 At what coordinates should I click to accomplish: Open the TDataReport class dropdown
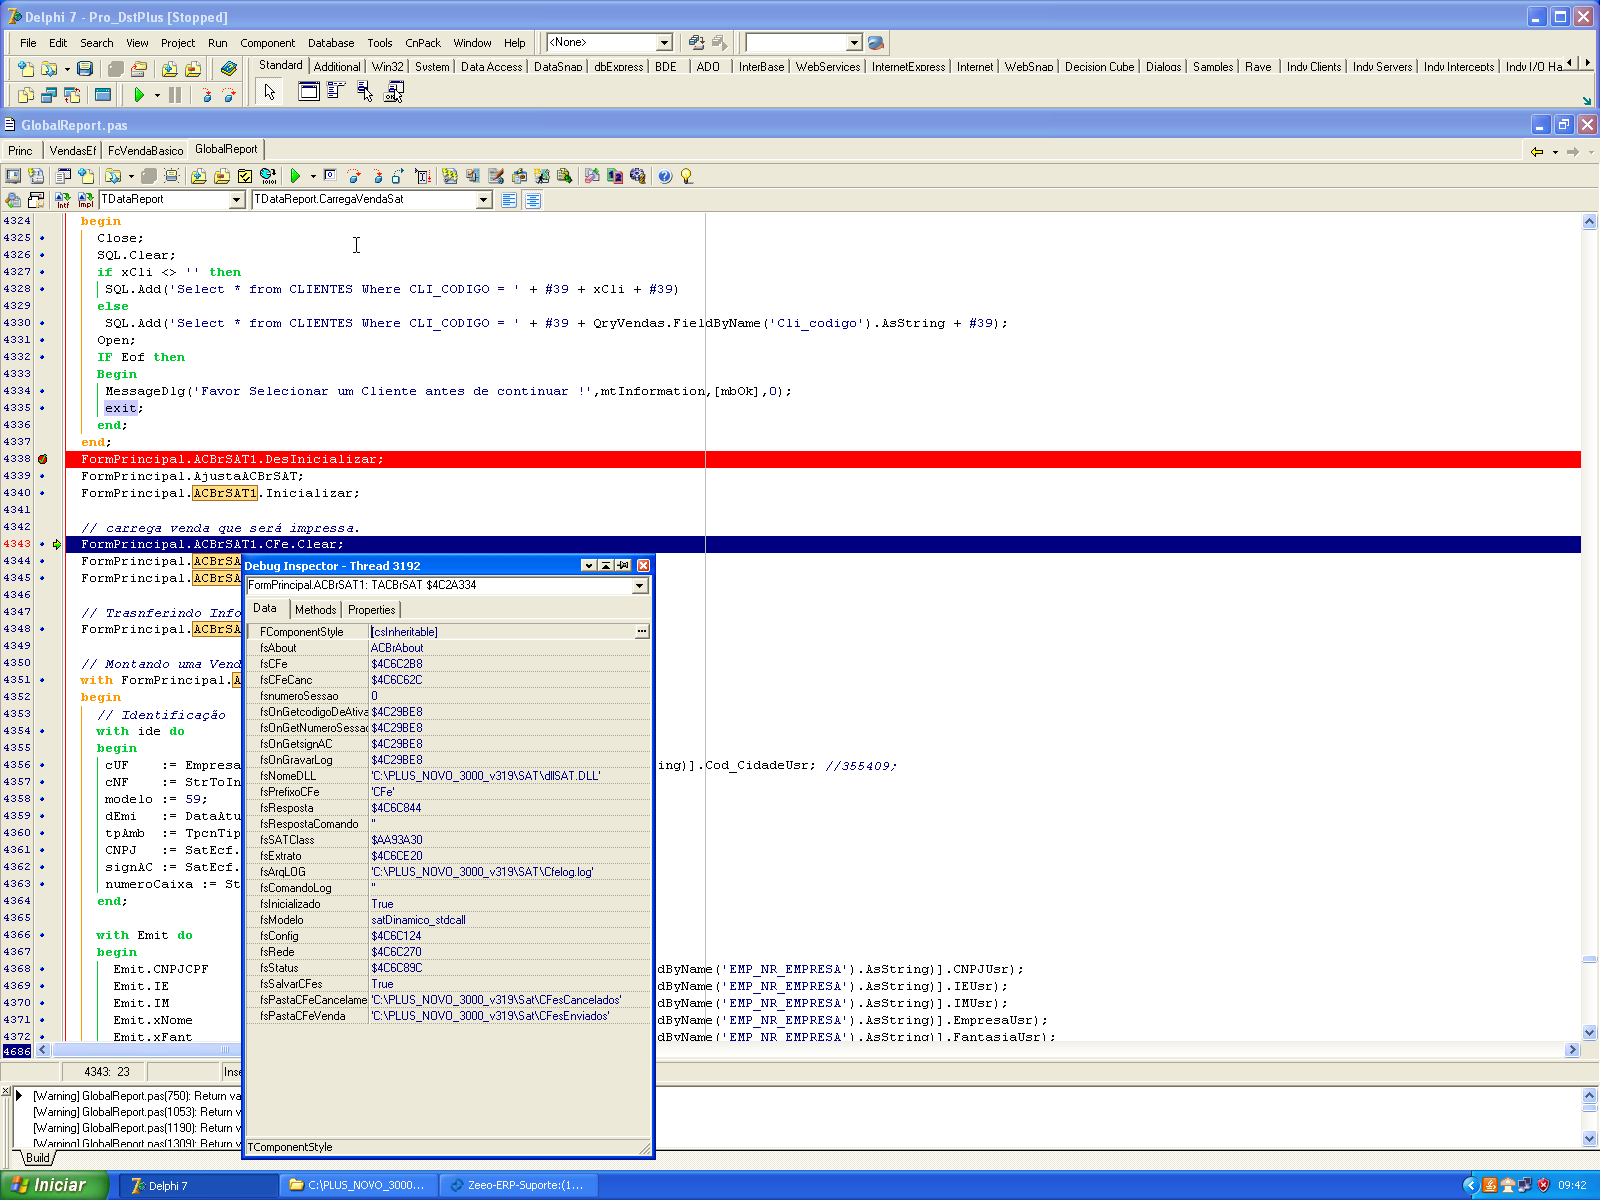(237, 200)
